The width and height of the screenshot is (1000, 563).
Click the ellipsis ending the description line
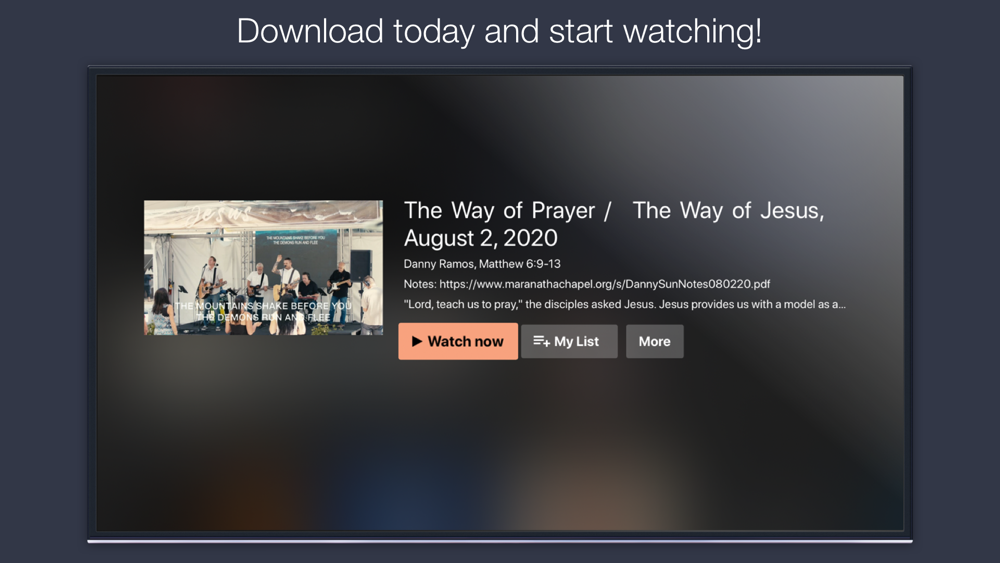(841, 306)
